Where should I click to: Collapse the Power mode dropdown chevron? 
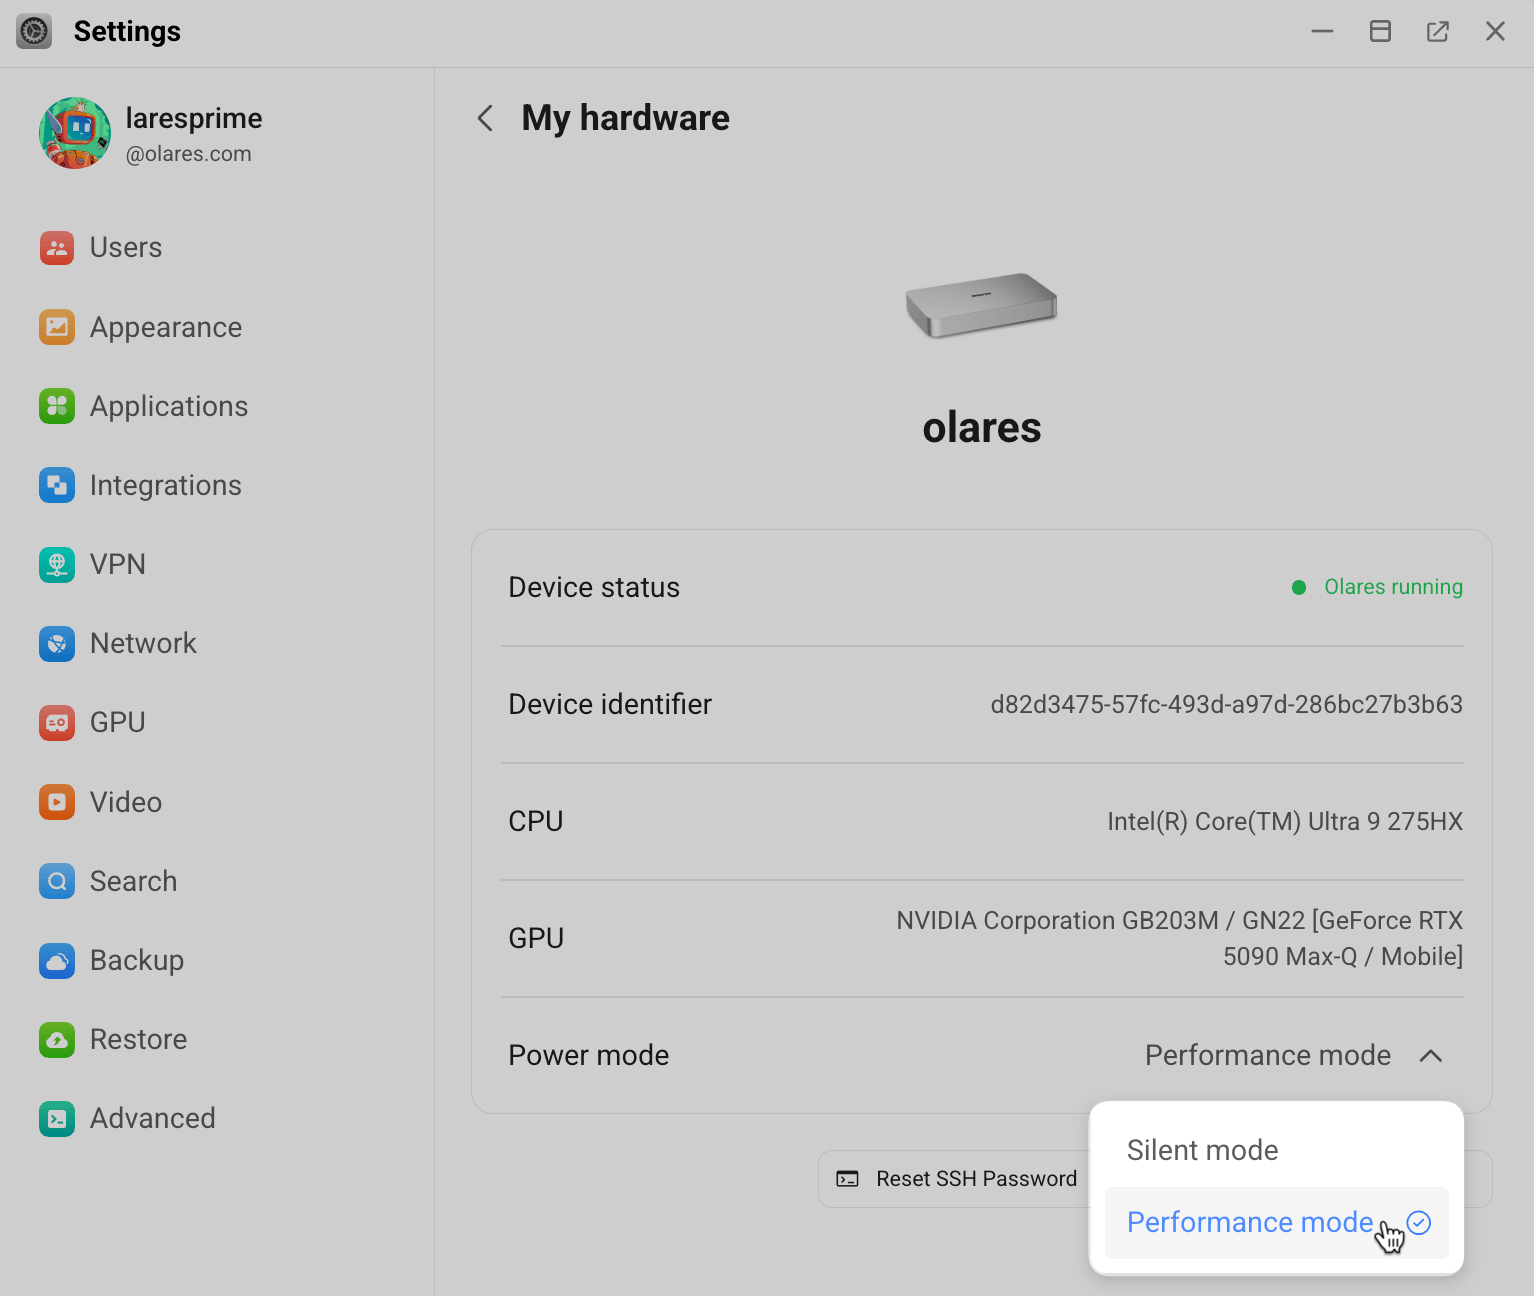tap(1432, 1055)
